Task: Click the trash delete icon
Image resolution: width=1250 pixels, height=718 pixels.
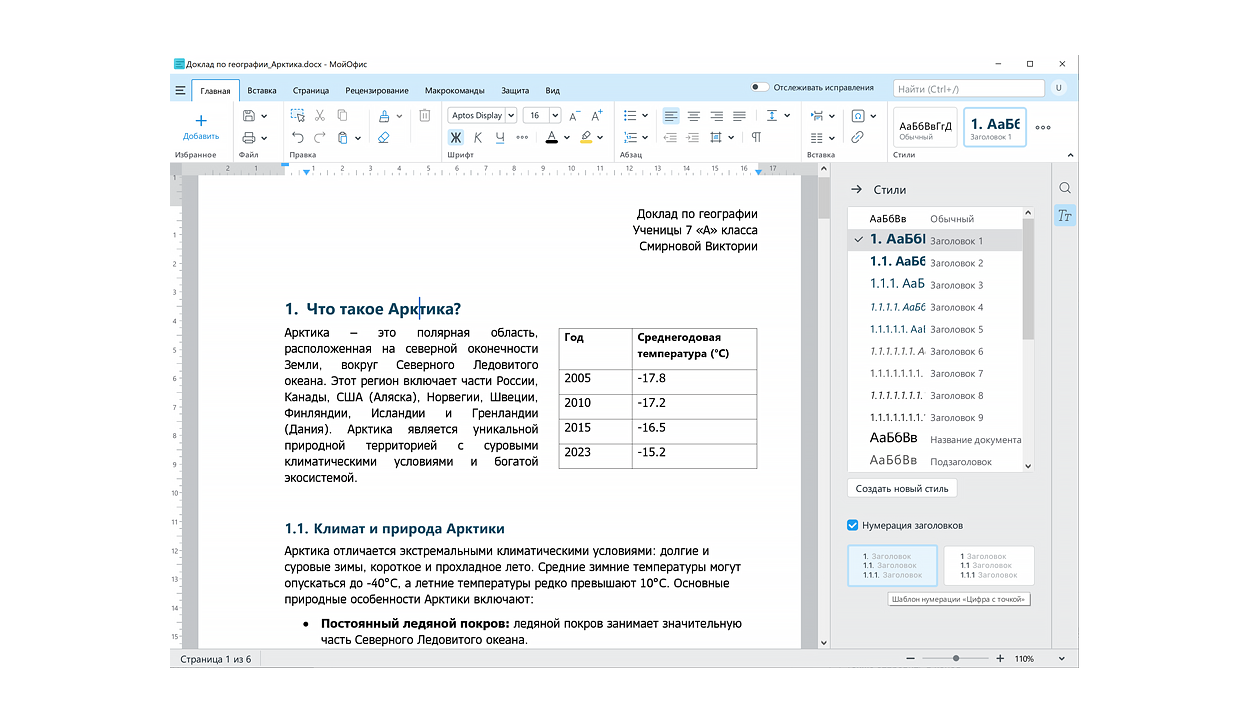Action: [425, 115]
